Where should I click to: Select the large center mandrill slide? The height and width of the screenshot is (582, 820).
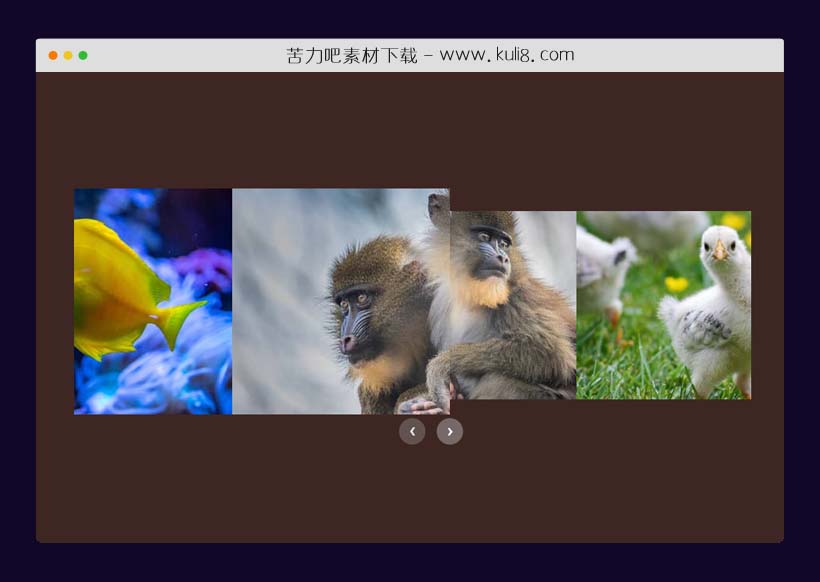coord(340,301)
